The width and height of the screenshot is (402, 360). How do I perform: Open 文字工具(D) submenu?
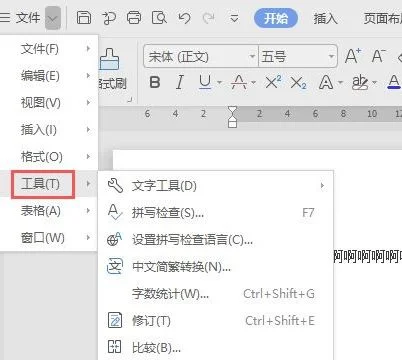[x=216, y=186]
